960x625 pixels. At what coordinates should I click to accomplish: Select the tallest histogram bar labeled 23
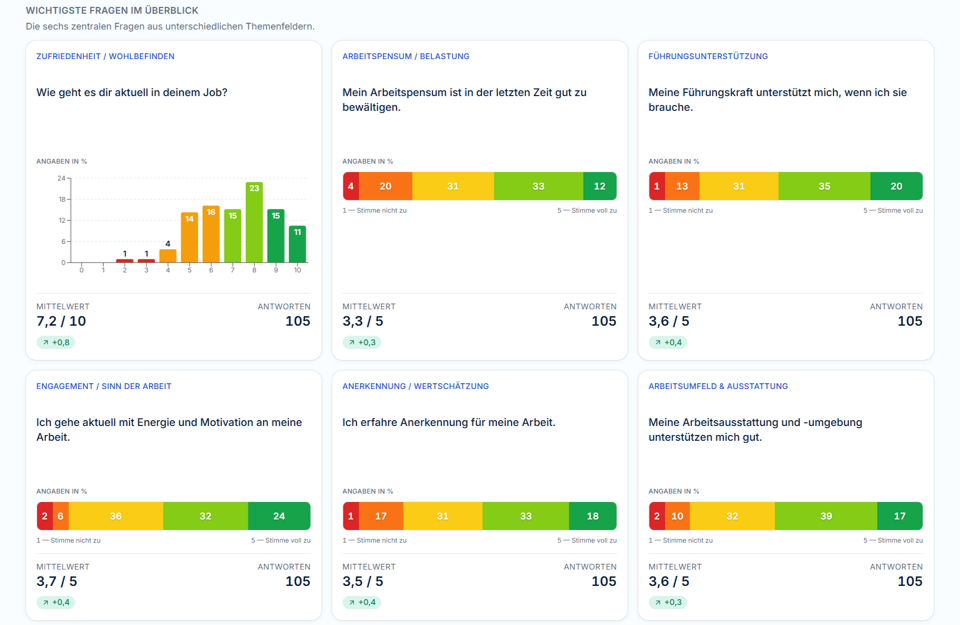click(x=254, y=222)
